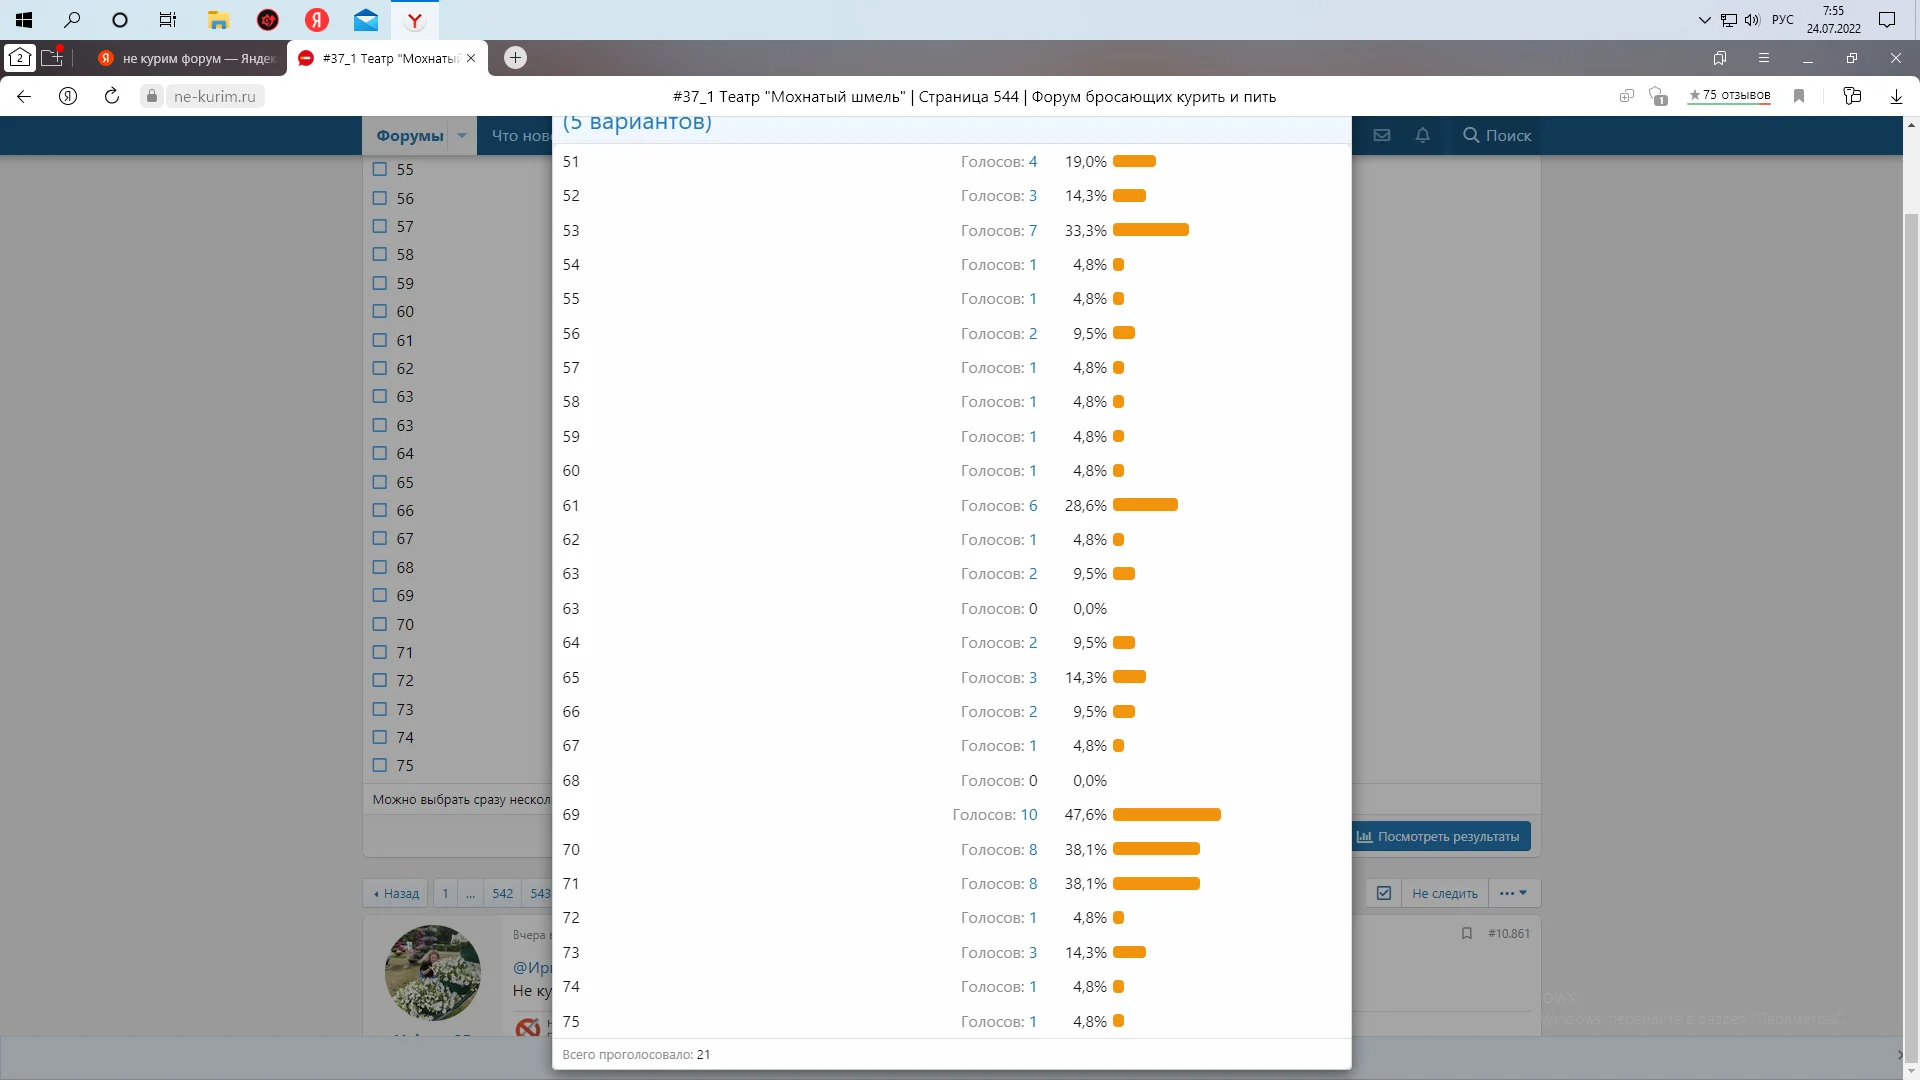The image size is (1920, 1080).
Task: Open downloads arrow icon in browser
Action: 1896,96
